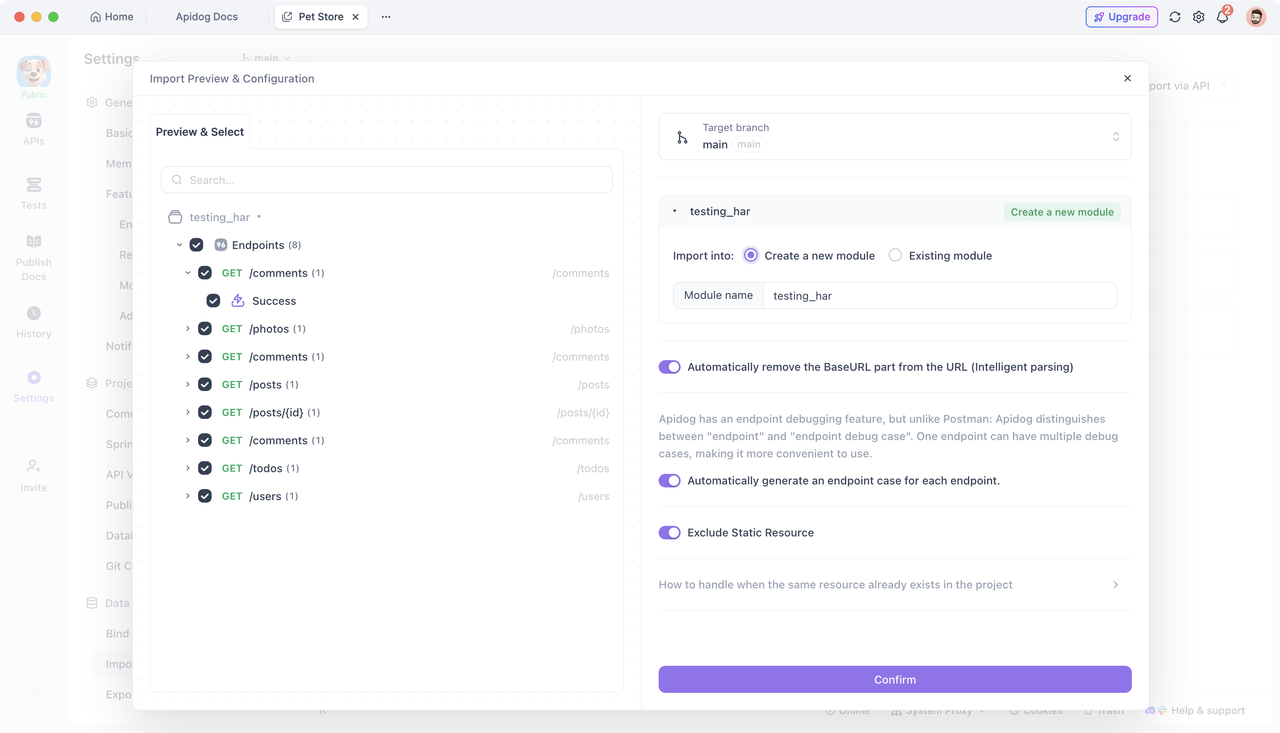Expand the GET /photos endpoint
This screenshot has width=1280, height=733.
click(187, 328)
